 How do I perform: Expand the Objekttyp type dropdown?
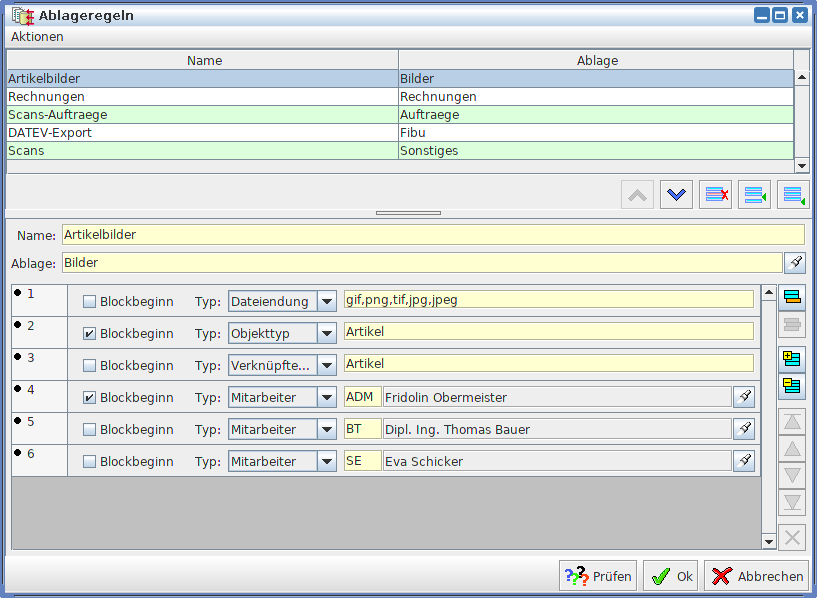coord(326,333)
